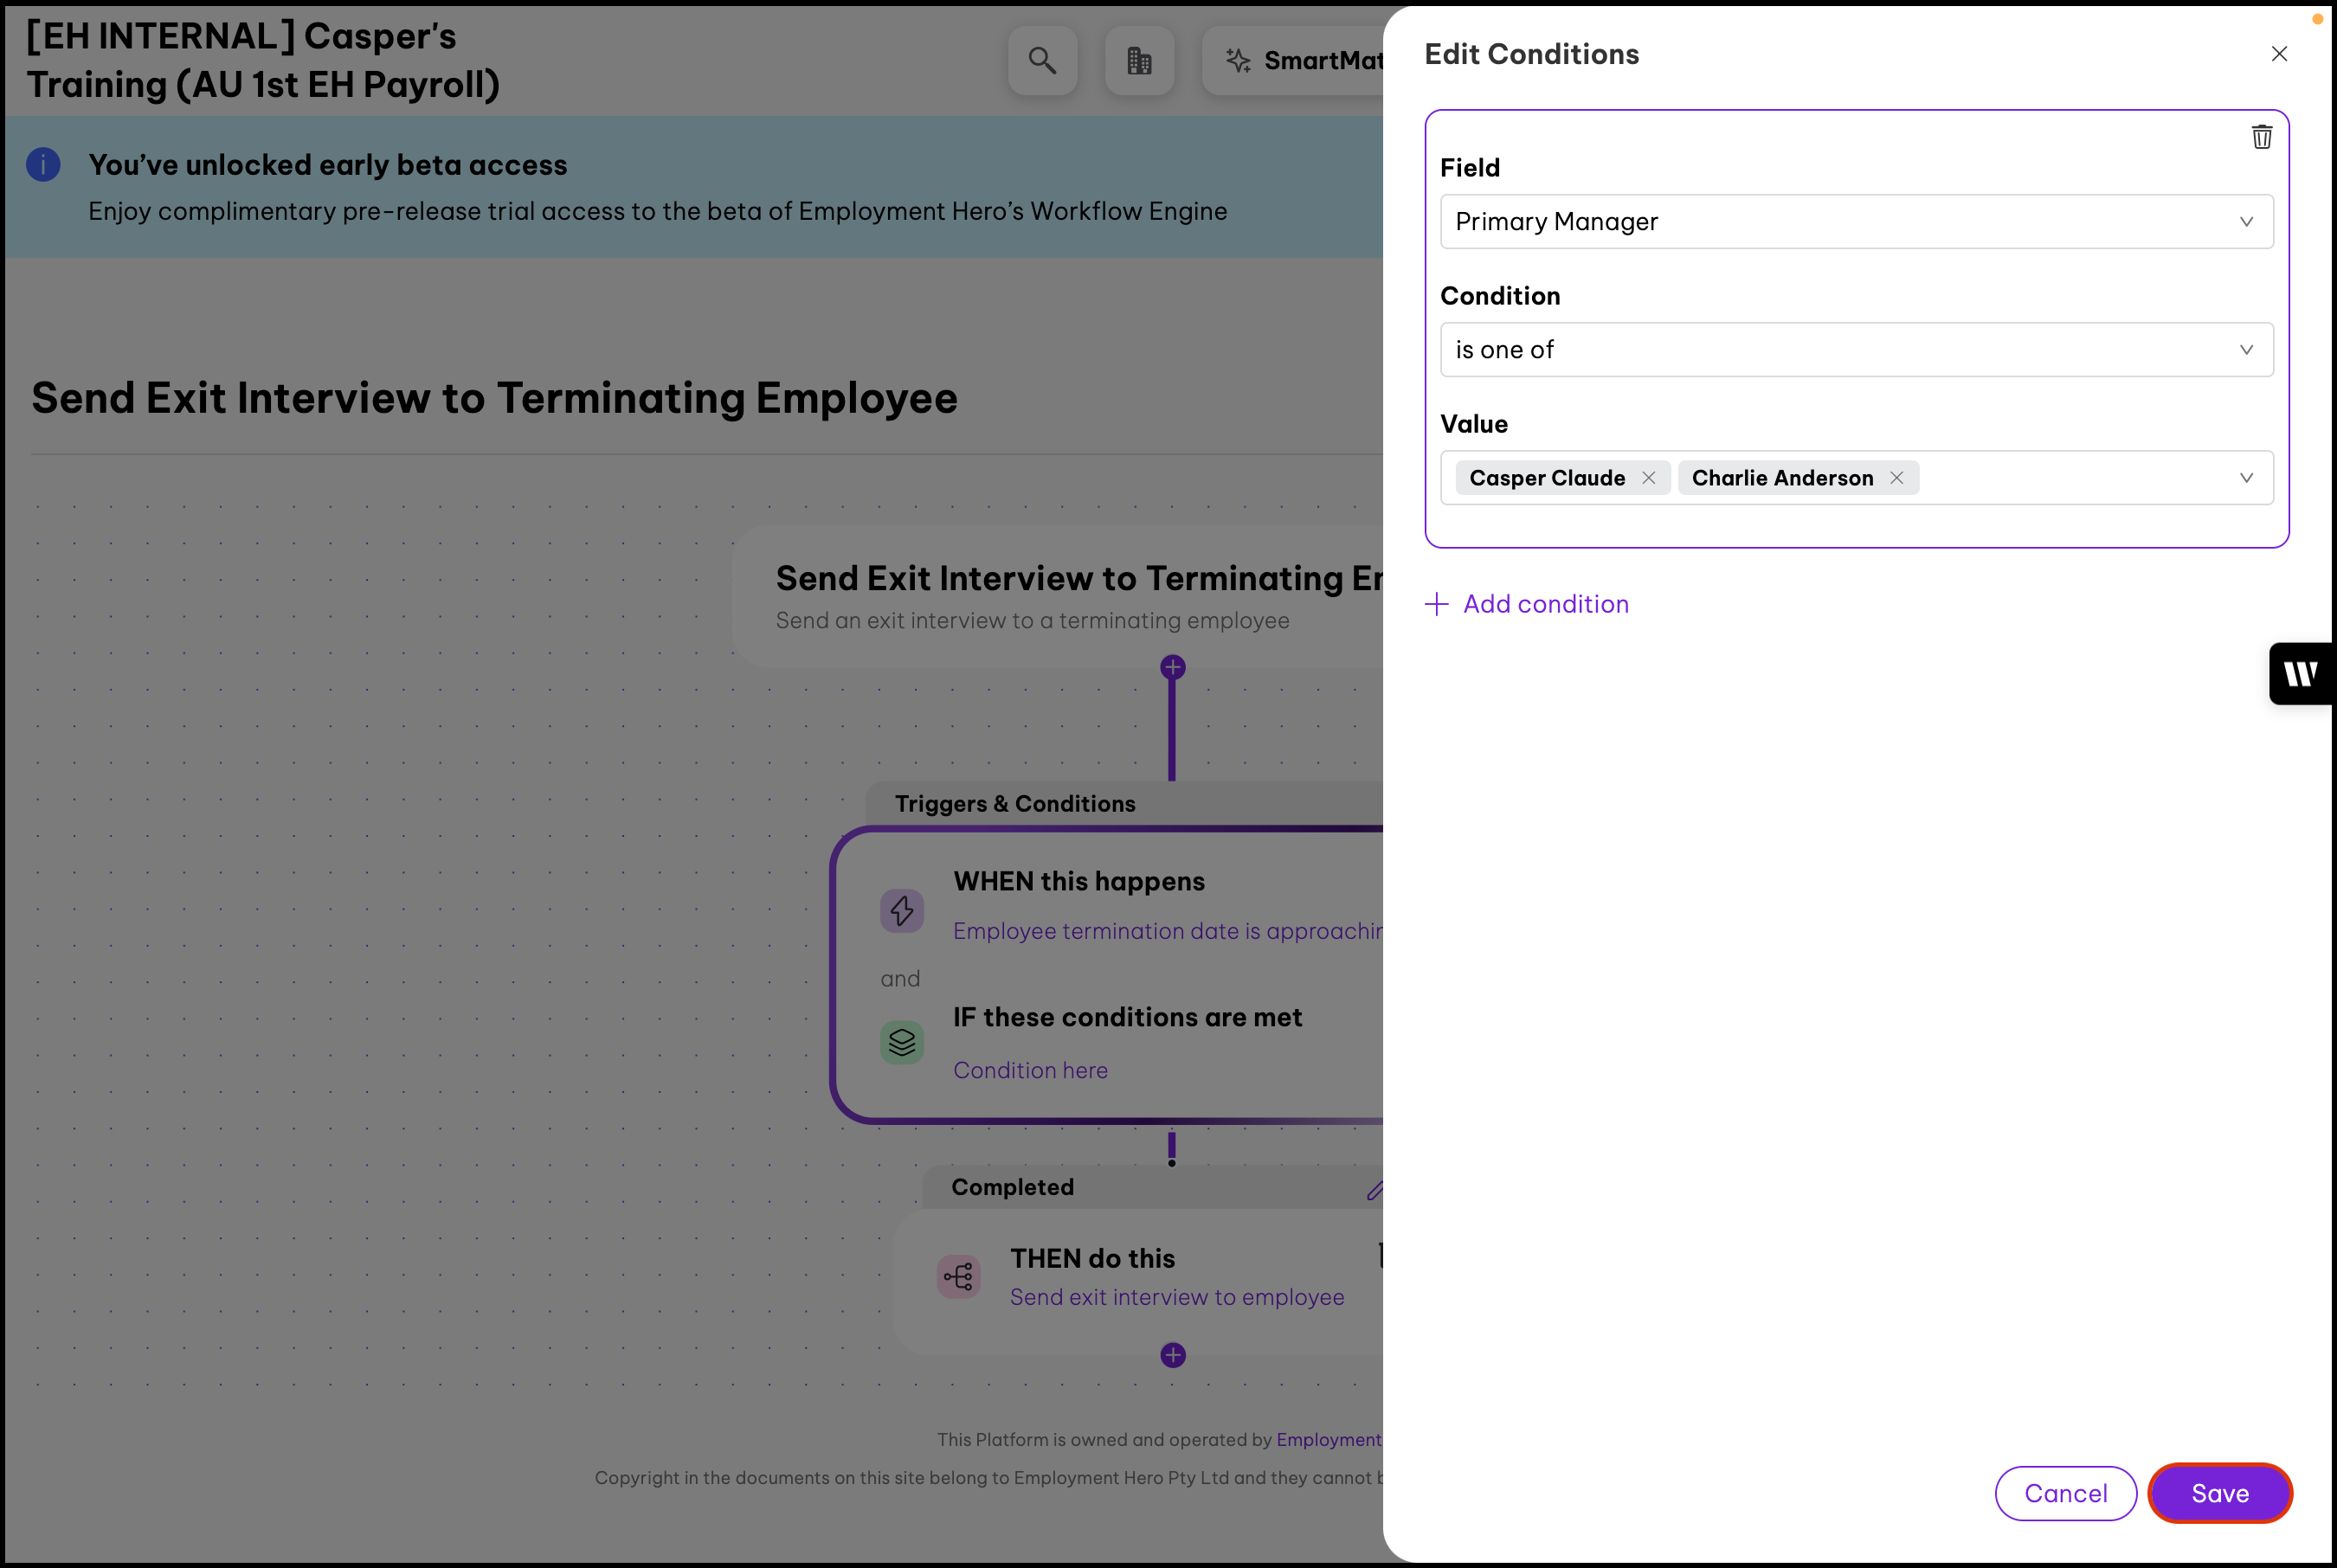Open the search magnifier icon
Image resolution: width=2337 pixels, height=1568 pixels.
point(1042,61)
